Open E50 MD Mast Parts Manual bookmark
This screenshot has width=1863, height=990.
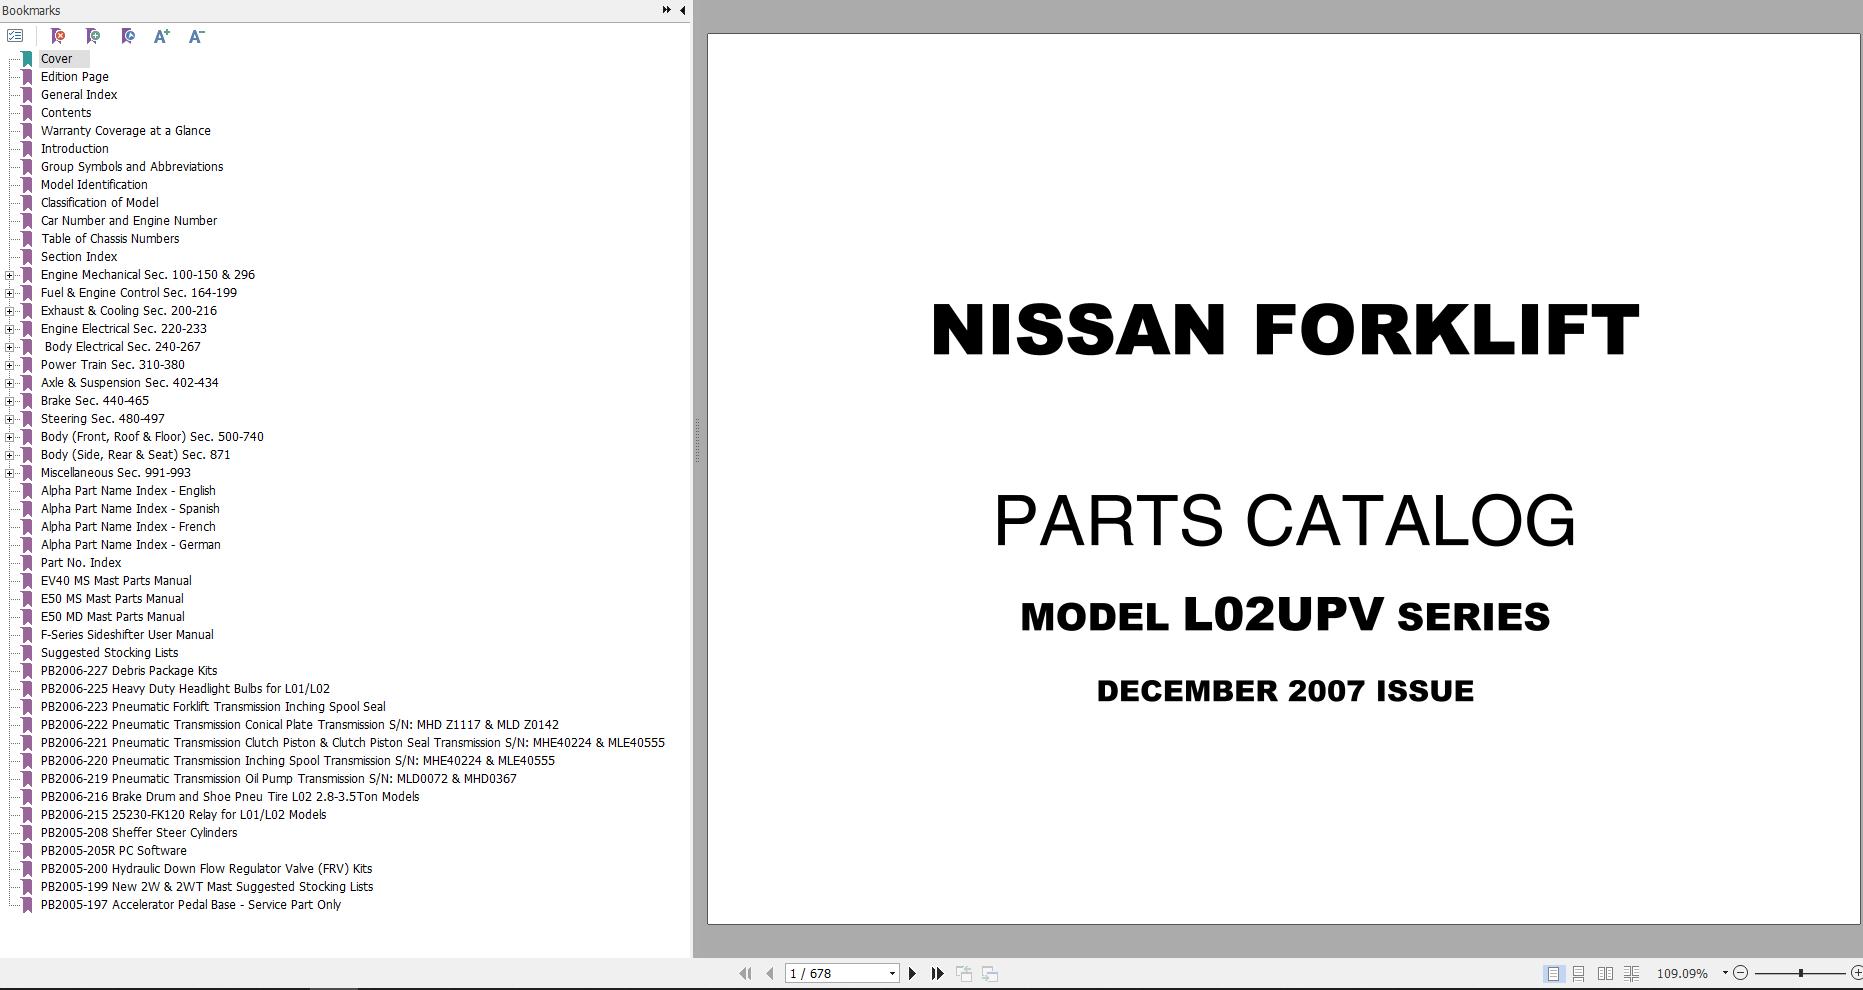[113, 617]
